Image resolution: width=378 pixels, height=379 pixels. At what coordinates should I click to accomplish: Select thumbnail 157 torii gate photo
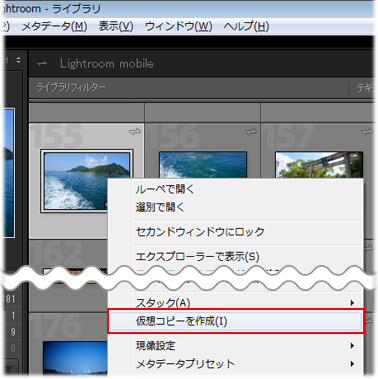(x=319, y=165)
